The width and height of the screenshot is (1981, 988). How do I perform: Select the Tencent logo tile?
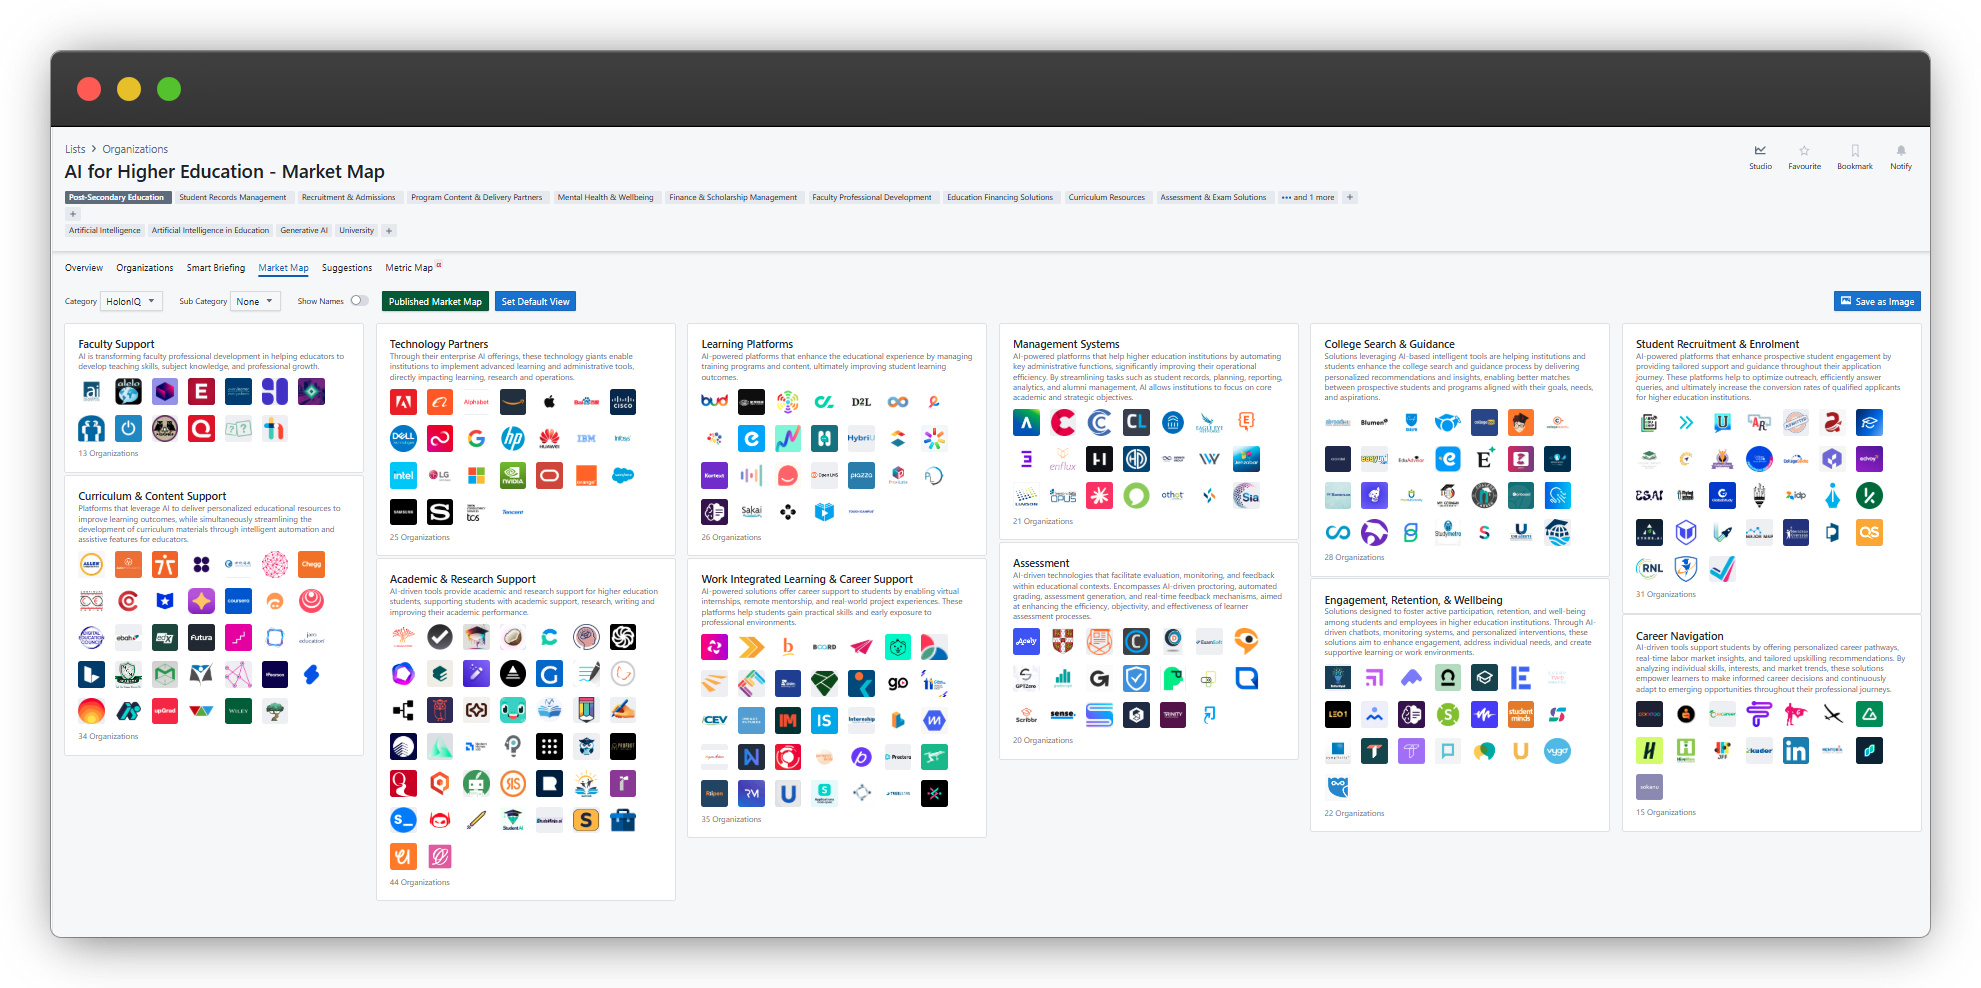(513, 512)
